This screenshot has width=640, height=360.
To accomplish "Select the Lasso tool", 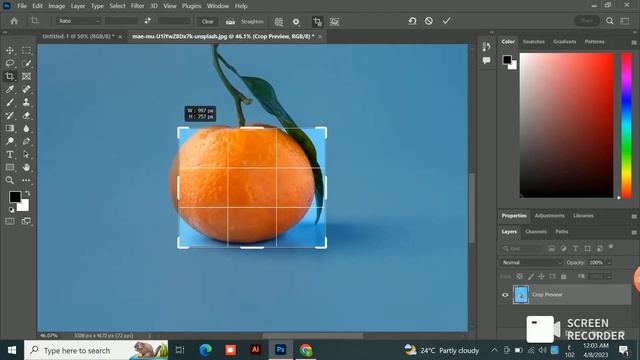I will point(10,63).
